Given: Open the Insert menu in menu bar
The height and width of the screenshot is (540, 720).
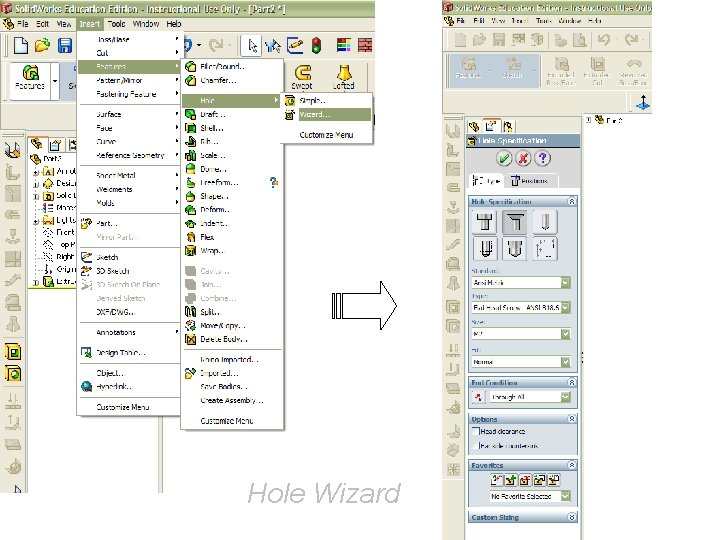Looking at the screenshot, I should click(x=90, y=24).
